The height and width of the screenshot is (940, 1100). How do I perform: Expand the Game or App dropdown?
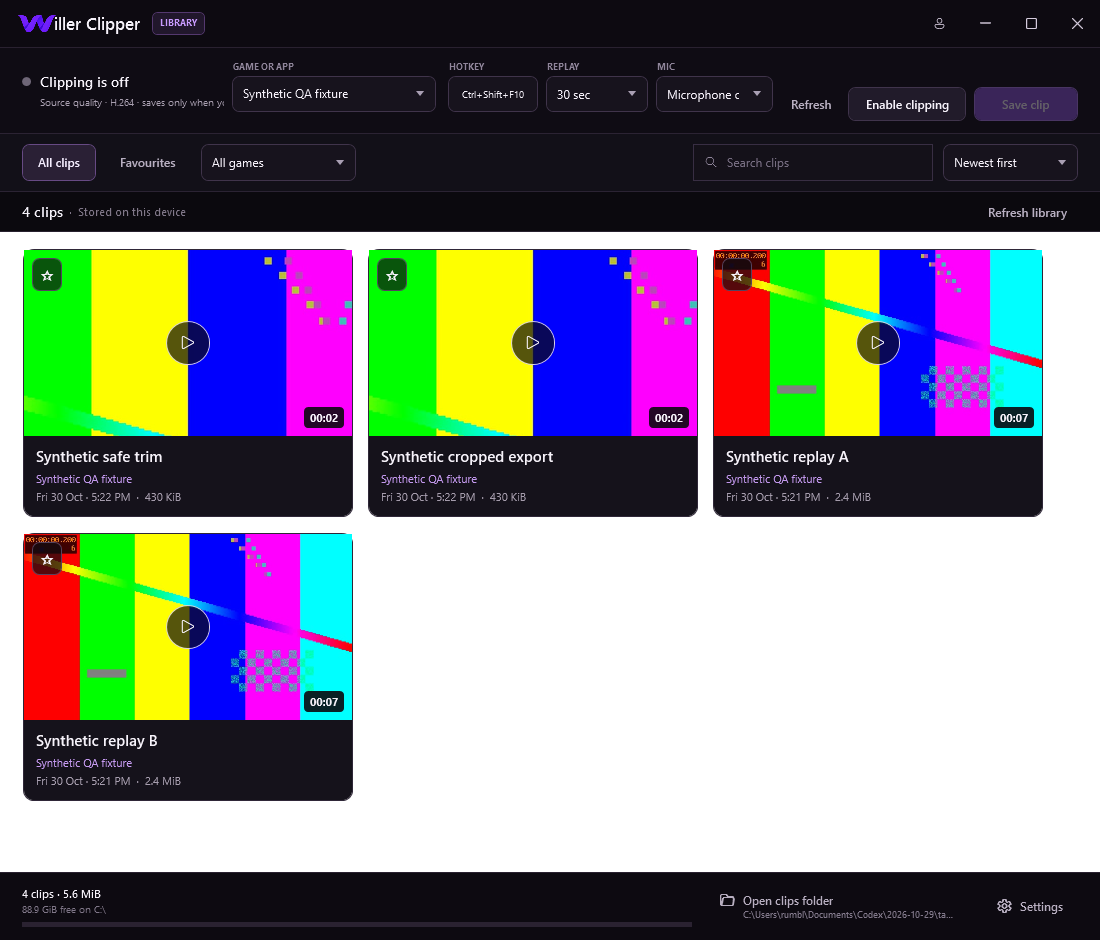[334, 94]
